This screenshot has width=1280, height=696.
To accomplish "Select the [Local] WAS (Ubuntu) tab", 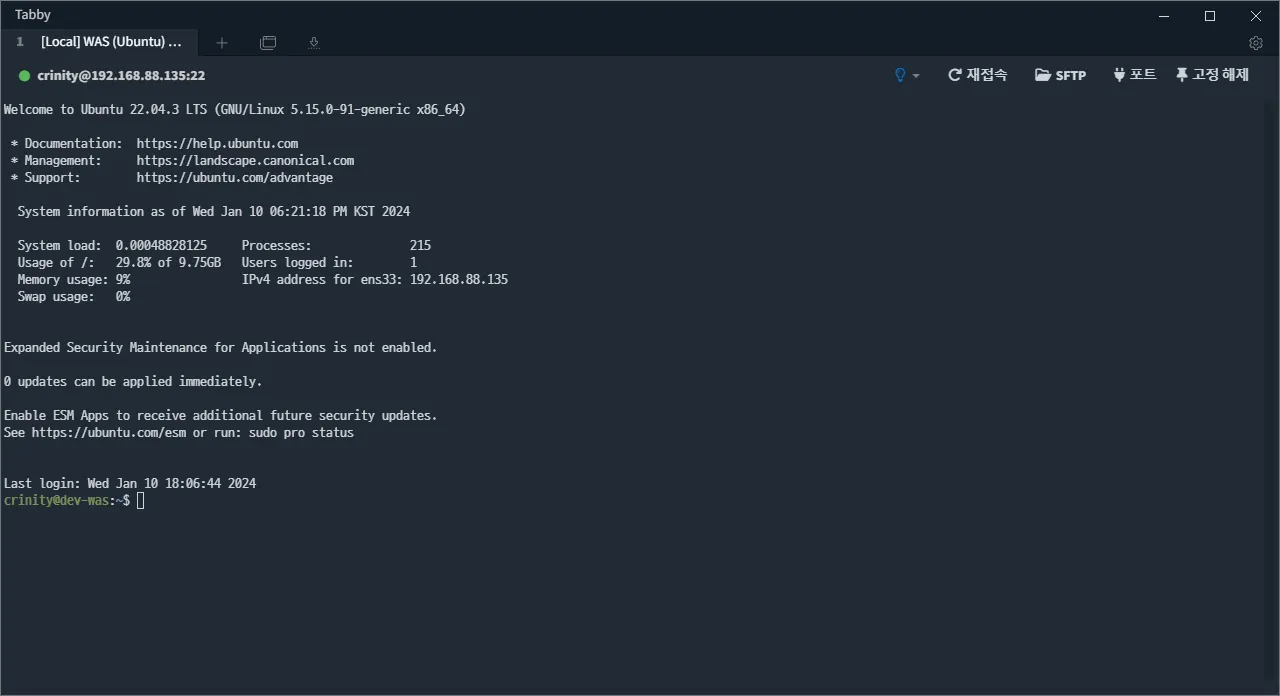I will [x=100, y=42].
